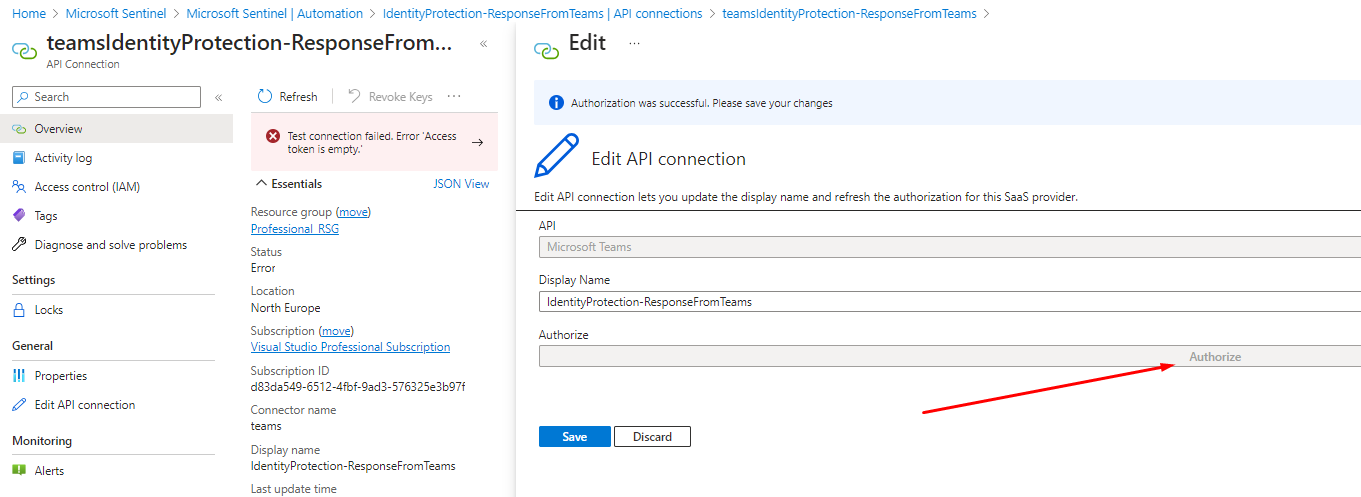
Task: Click the Revoke Keys icon
Action: click(354, 97)
